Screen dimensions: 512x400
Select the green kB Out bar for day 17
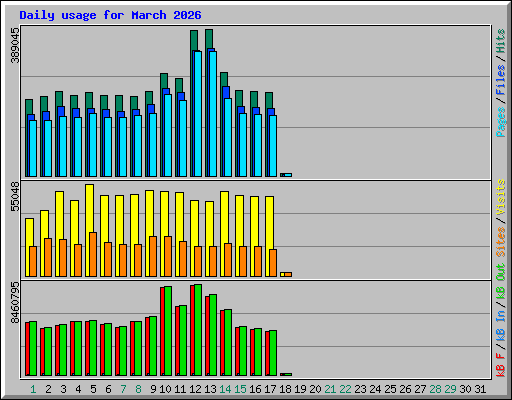tap(273, 353)
